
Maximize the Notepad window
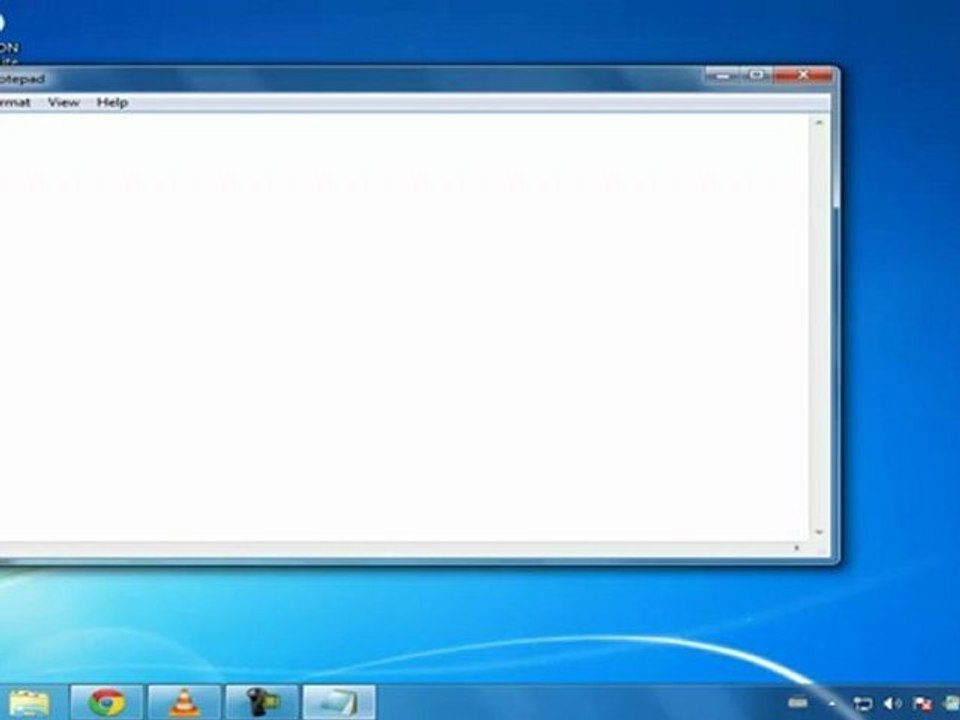click(757, 75)
